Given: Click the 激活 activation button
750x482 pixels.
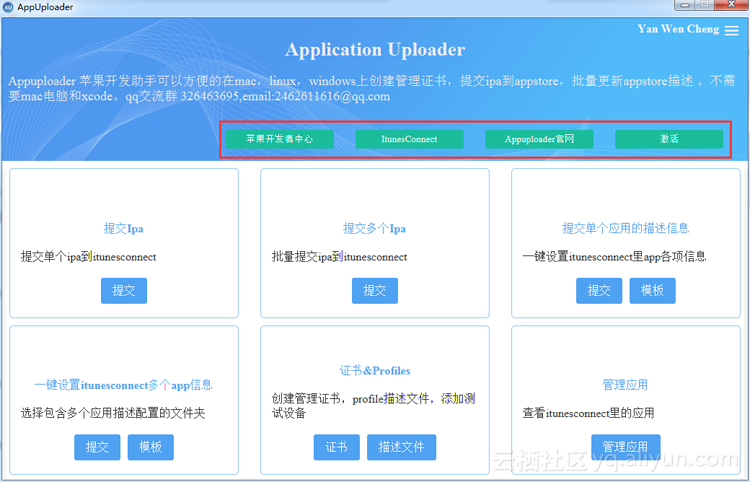Looking at the screenshot, I should pyautogui.click(x=669, y=139).
